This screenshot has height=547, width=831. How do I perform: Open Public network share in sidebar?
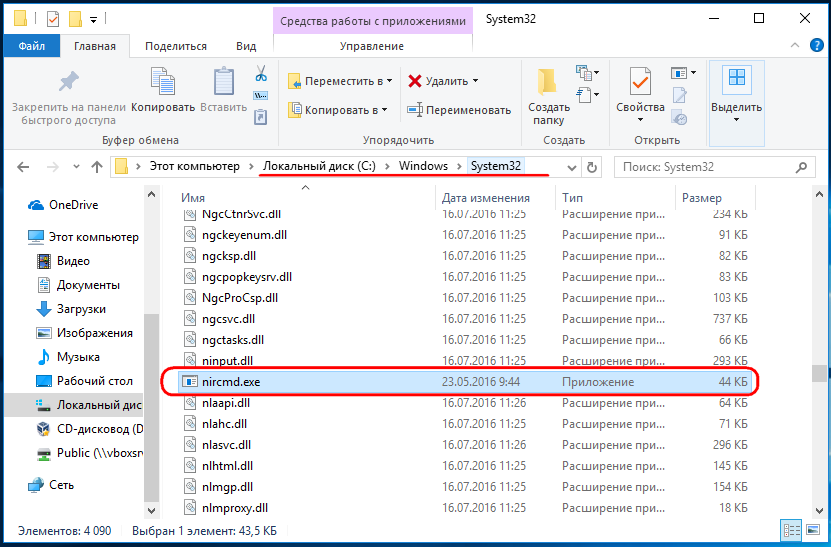90,453
